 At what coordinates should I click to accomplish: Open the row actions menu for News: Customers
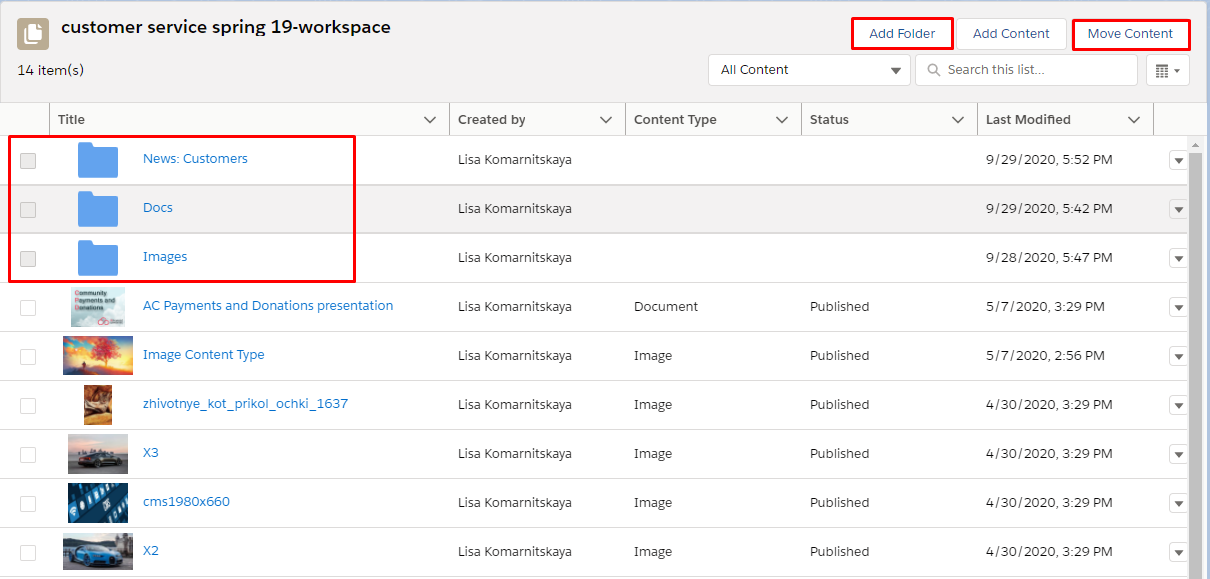coord(1178,160)
